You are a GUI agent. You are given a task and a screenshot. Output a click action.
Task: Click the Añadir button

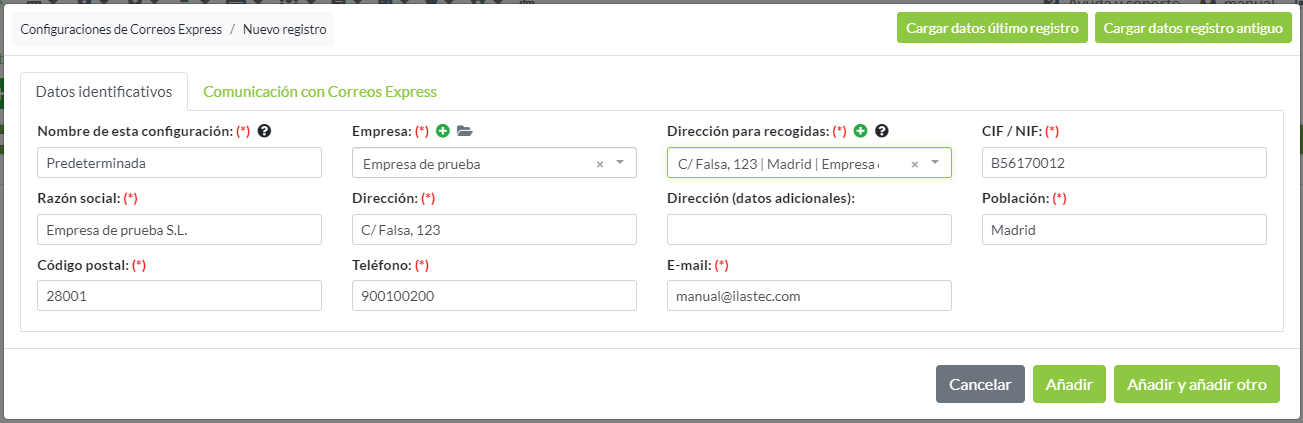pyautogui.click(x=1069, y=384)
